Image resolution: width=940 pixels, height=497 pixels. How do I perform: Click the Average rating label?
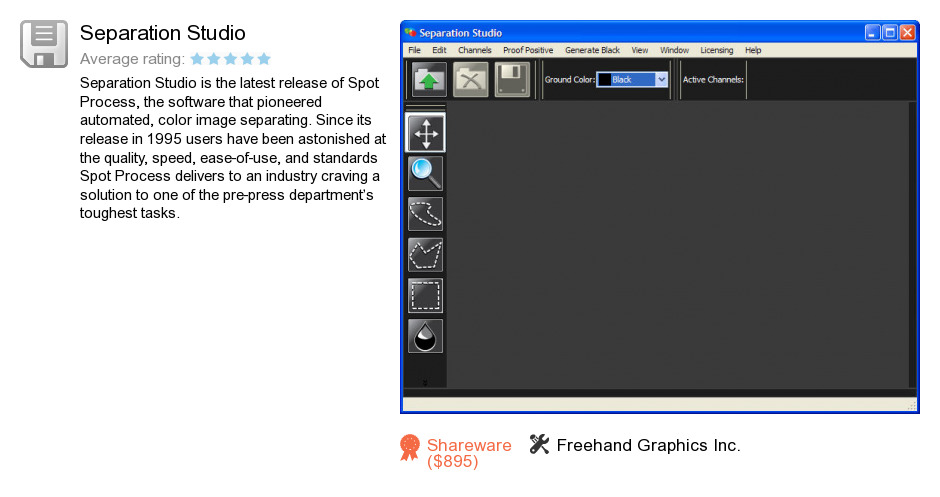(x=132, y=59)
